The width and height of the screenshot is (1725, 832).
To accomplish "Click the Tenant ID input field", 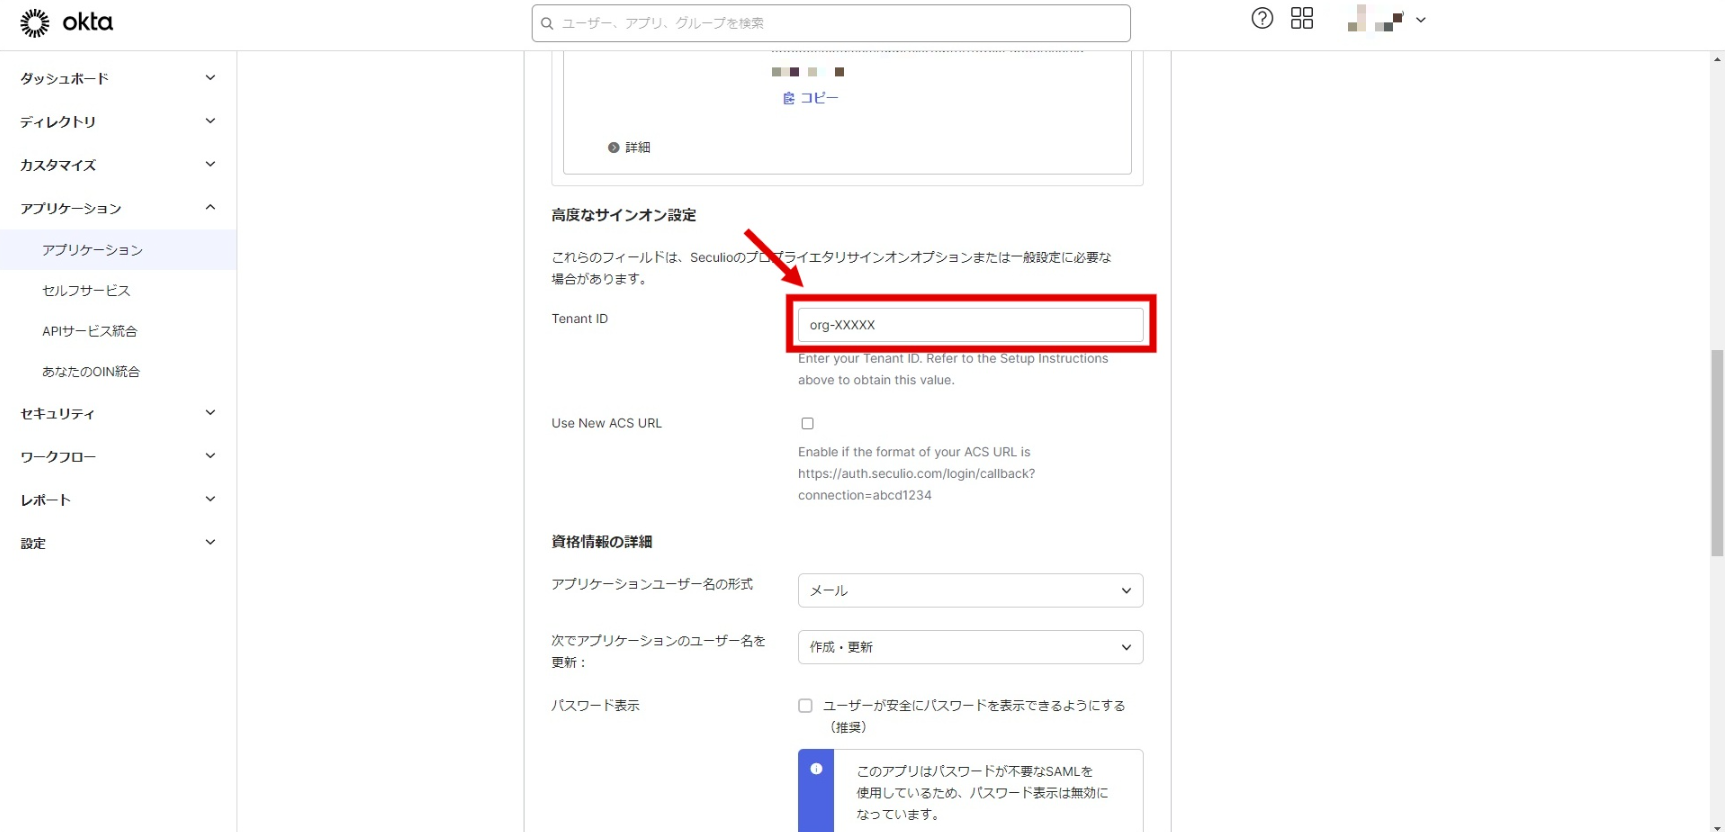I will (969, 325).
